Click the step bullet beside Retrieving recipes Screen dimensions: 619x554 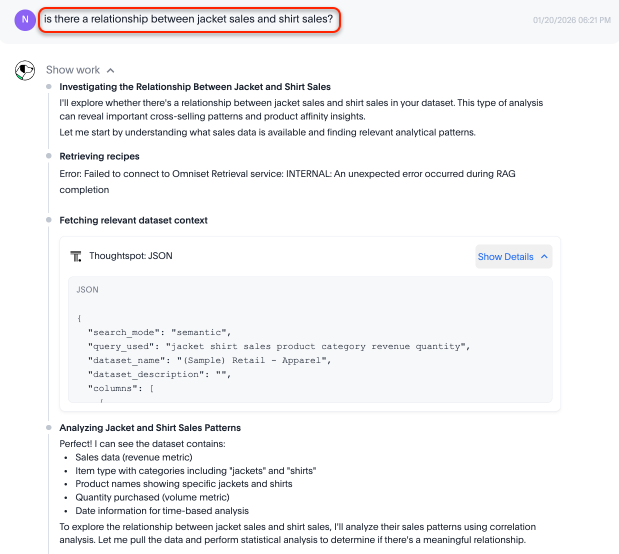pos(47,157)
